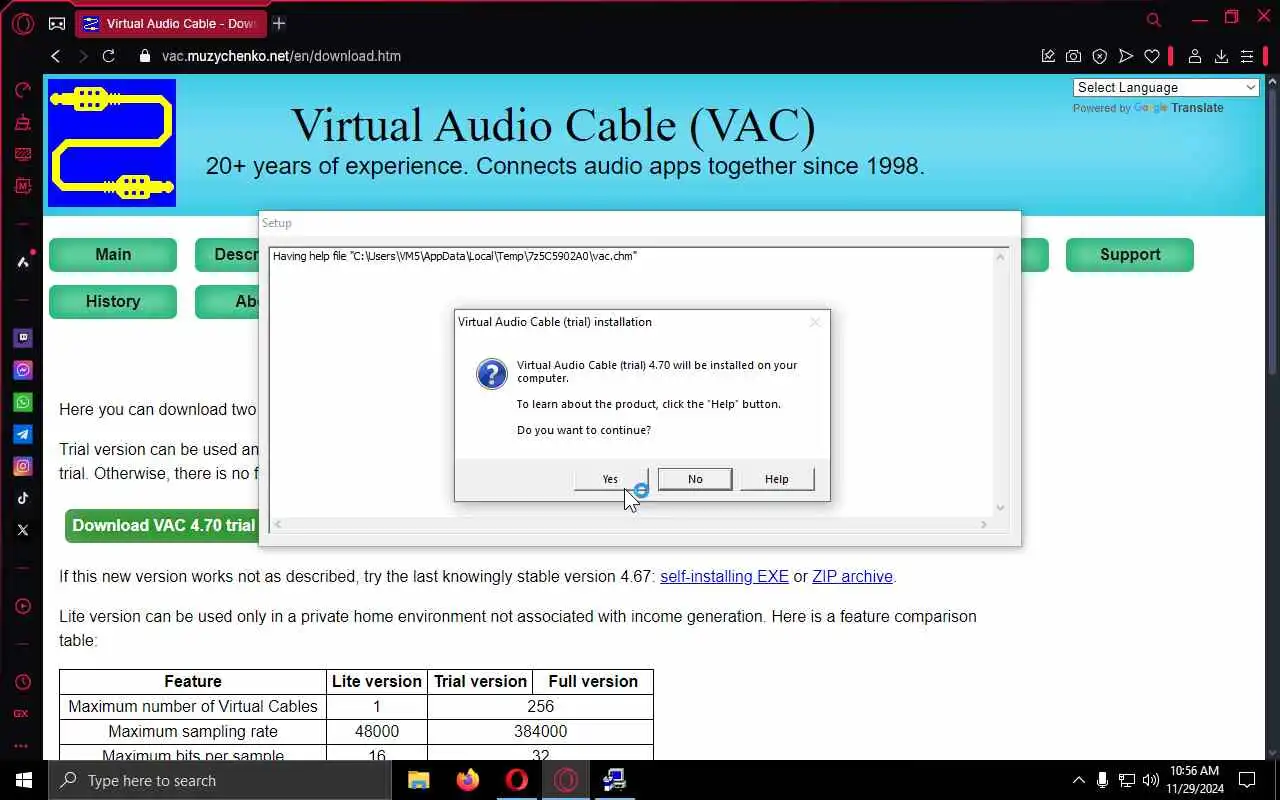Click the address bar URL field
Viewport: 1280px width, 800px height.
(590, 56)
